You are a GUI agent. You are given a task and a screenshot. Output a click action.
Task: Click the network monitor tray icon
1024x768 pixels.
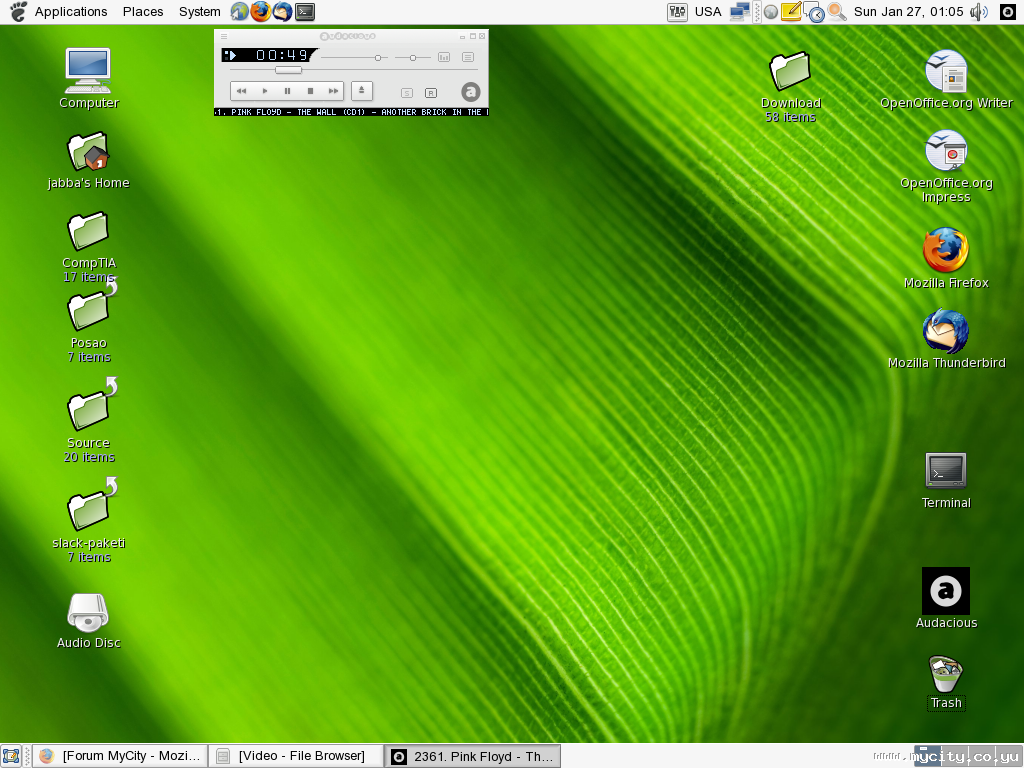pyautogui.click(x=740, y=12)
